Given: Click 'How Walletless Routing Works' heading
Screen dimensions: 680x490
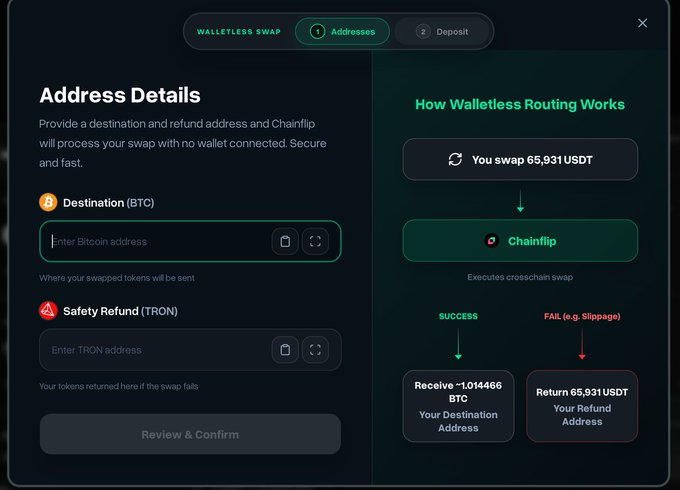Looking at the screenshot, I should tap(520, 104).
